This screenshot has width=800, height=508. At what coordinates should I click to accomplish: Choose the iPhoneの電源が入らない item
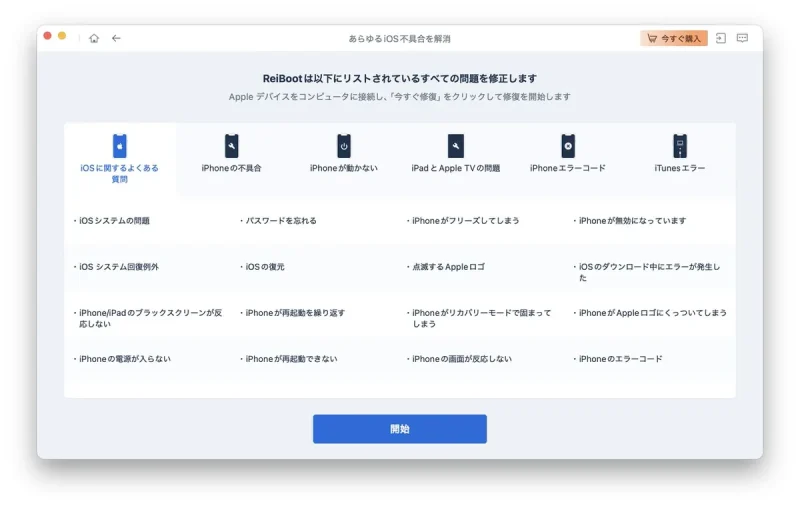pos(124,359)
